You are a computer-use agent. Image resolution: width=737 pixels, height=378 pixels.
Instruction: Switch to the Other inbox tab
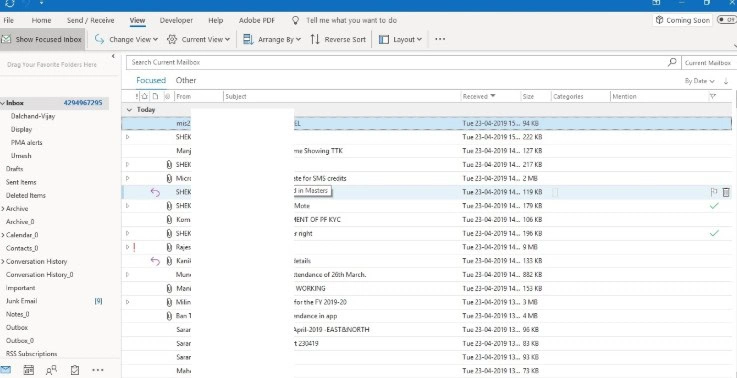tap(186, 80)
